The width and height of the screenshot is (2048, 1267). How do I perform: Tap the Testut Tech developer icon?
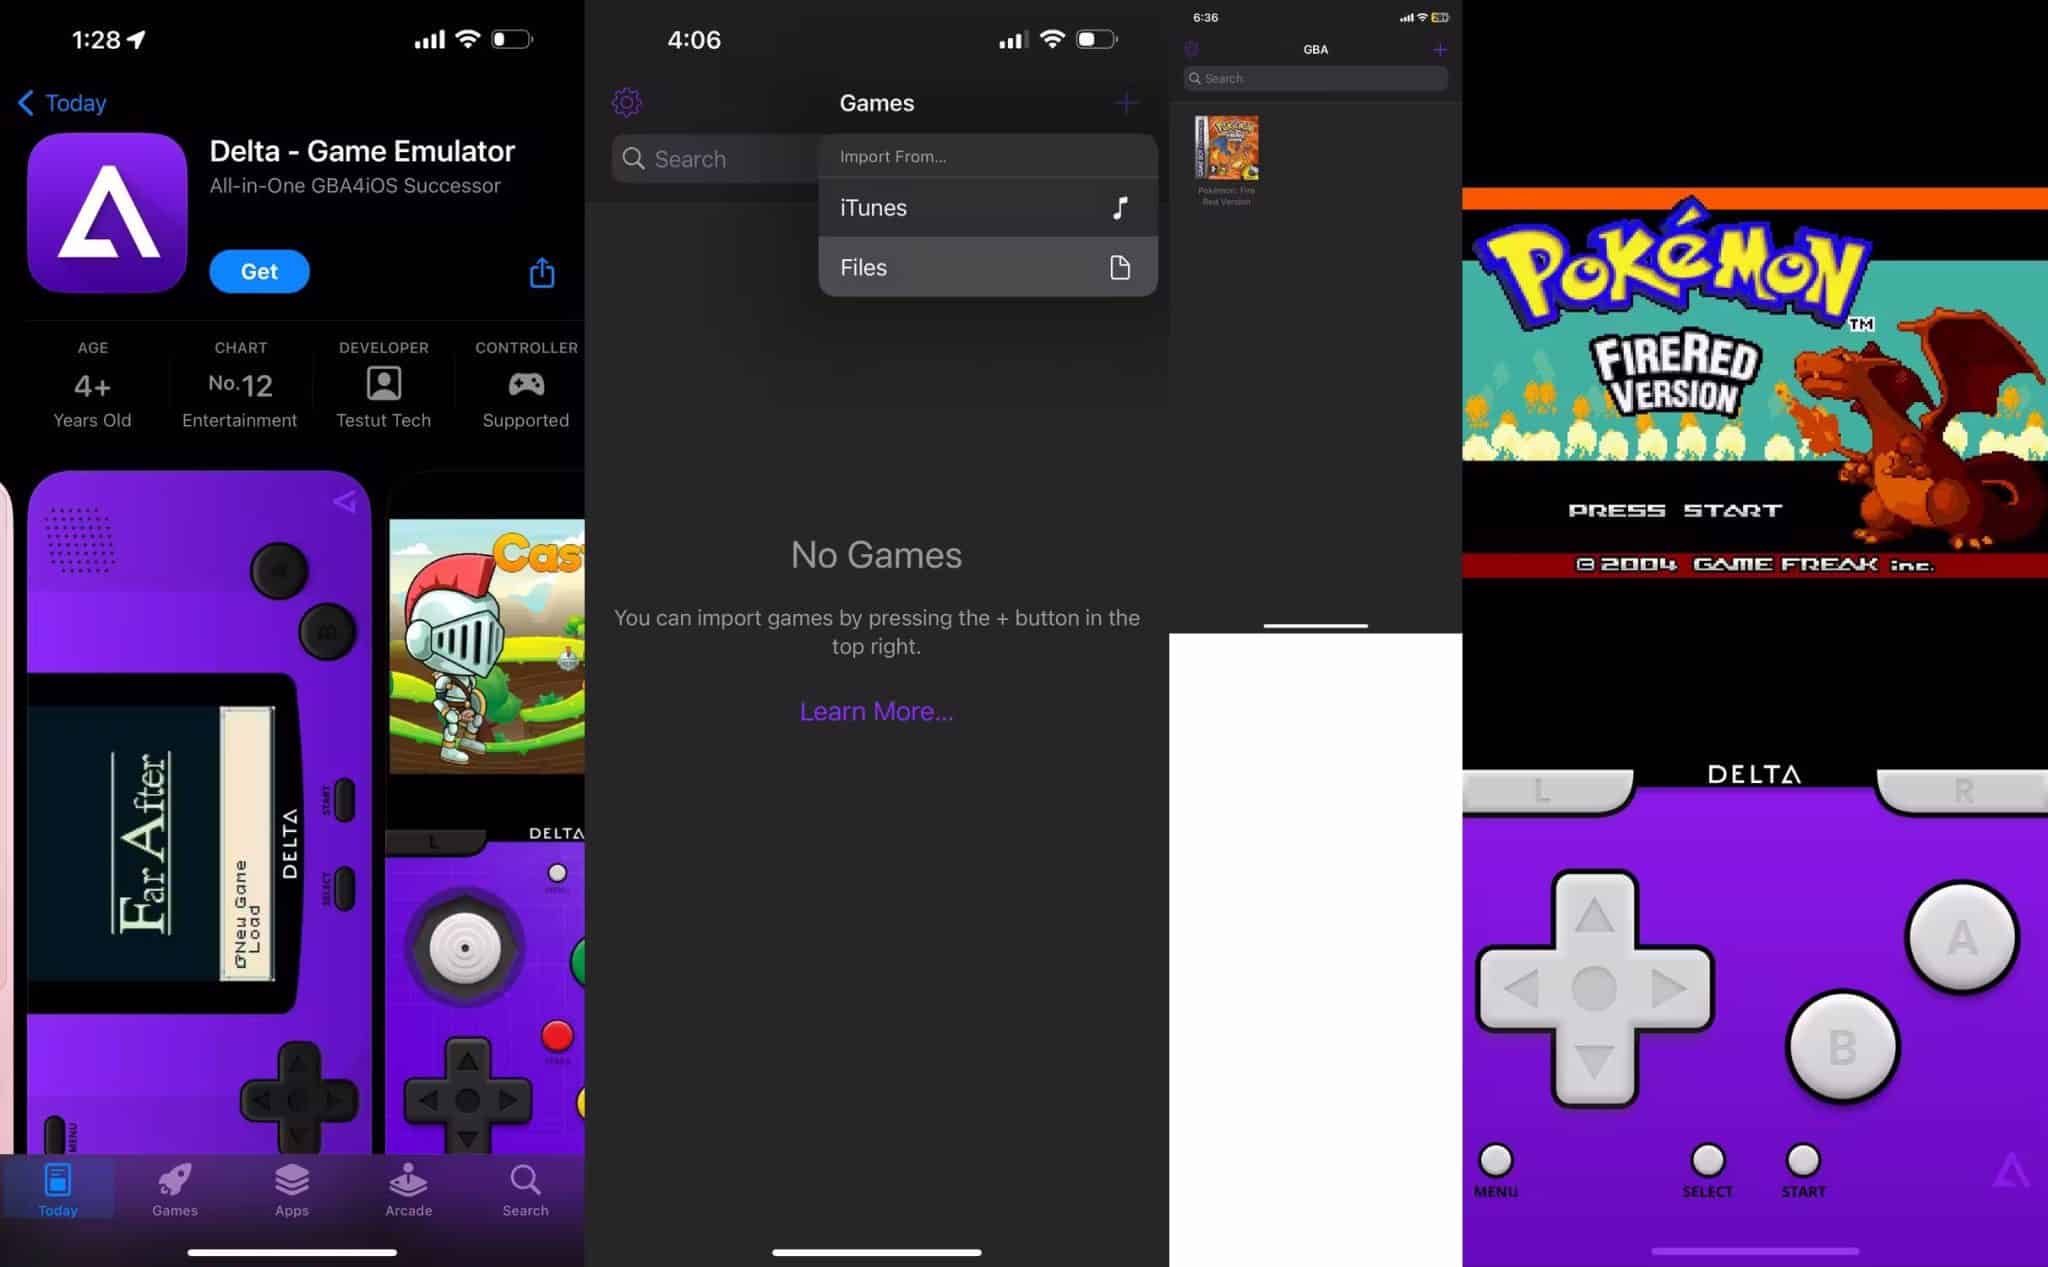384,384
